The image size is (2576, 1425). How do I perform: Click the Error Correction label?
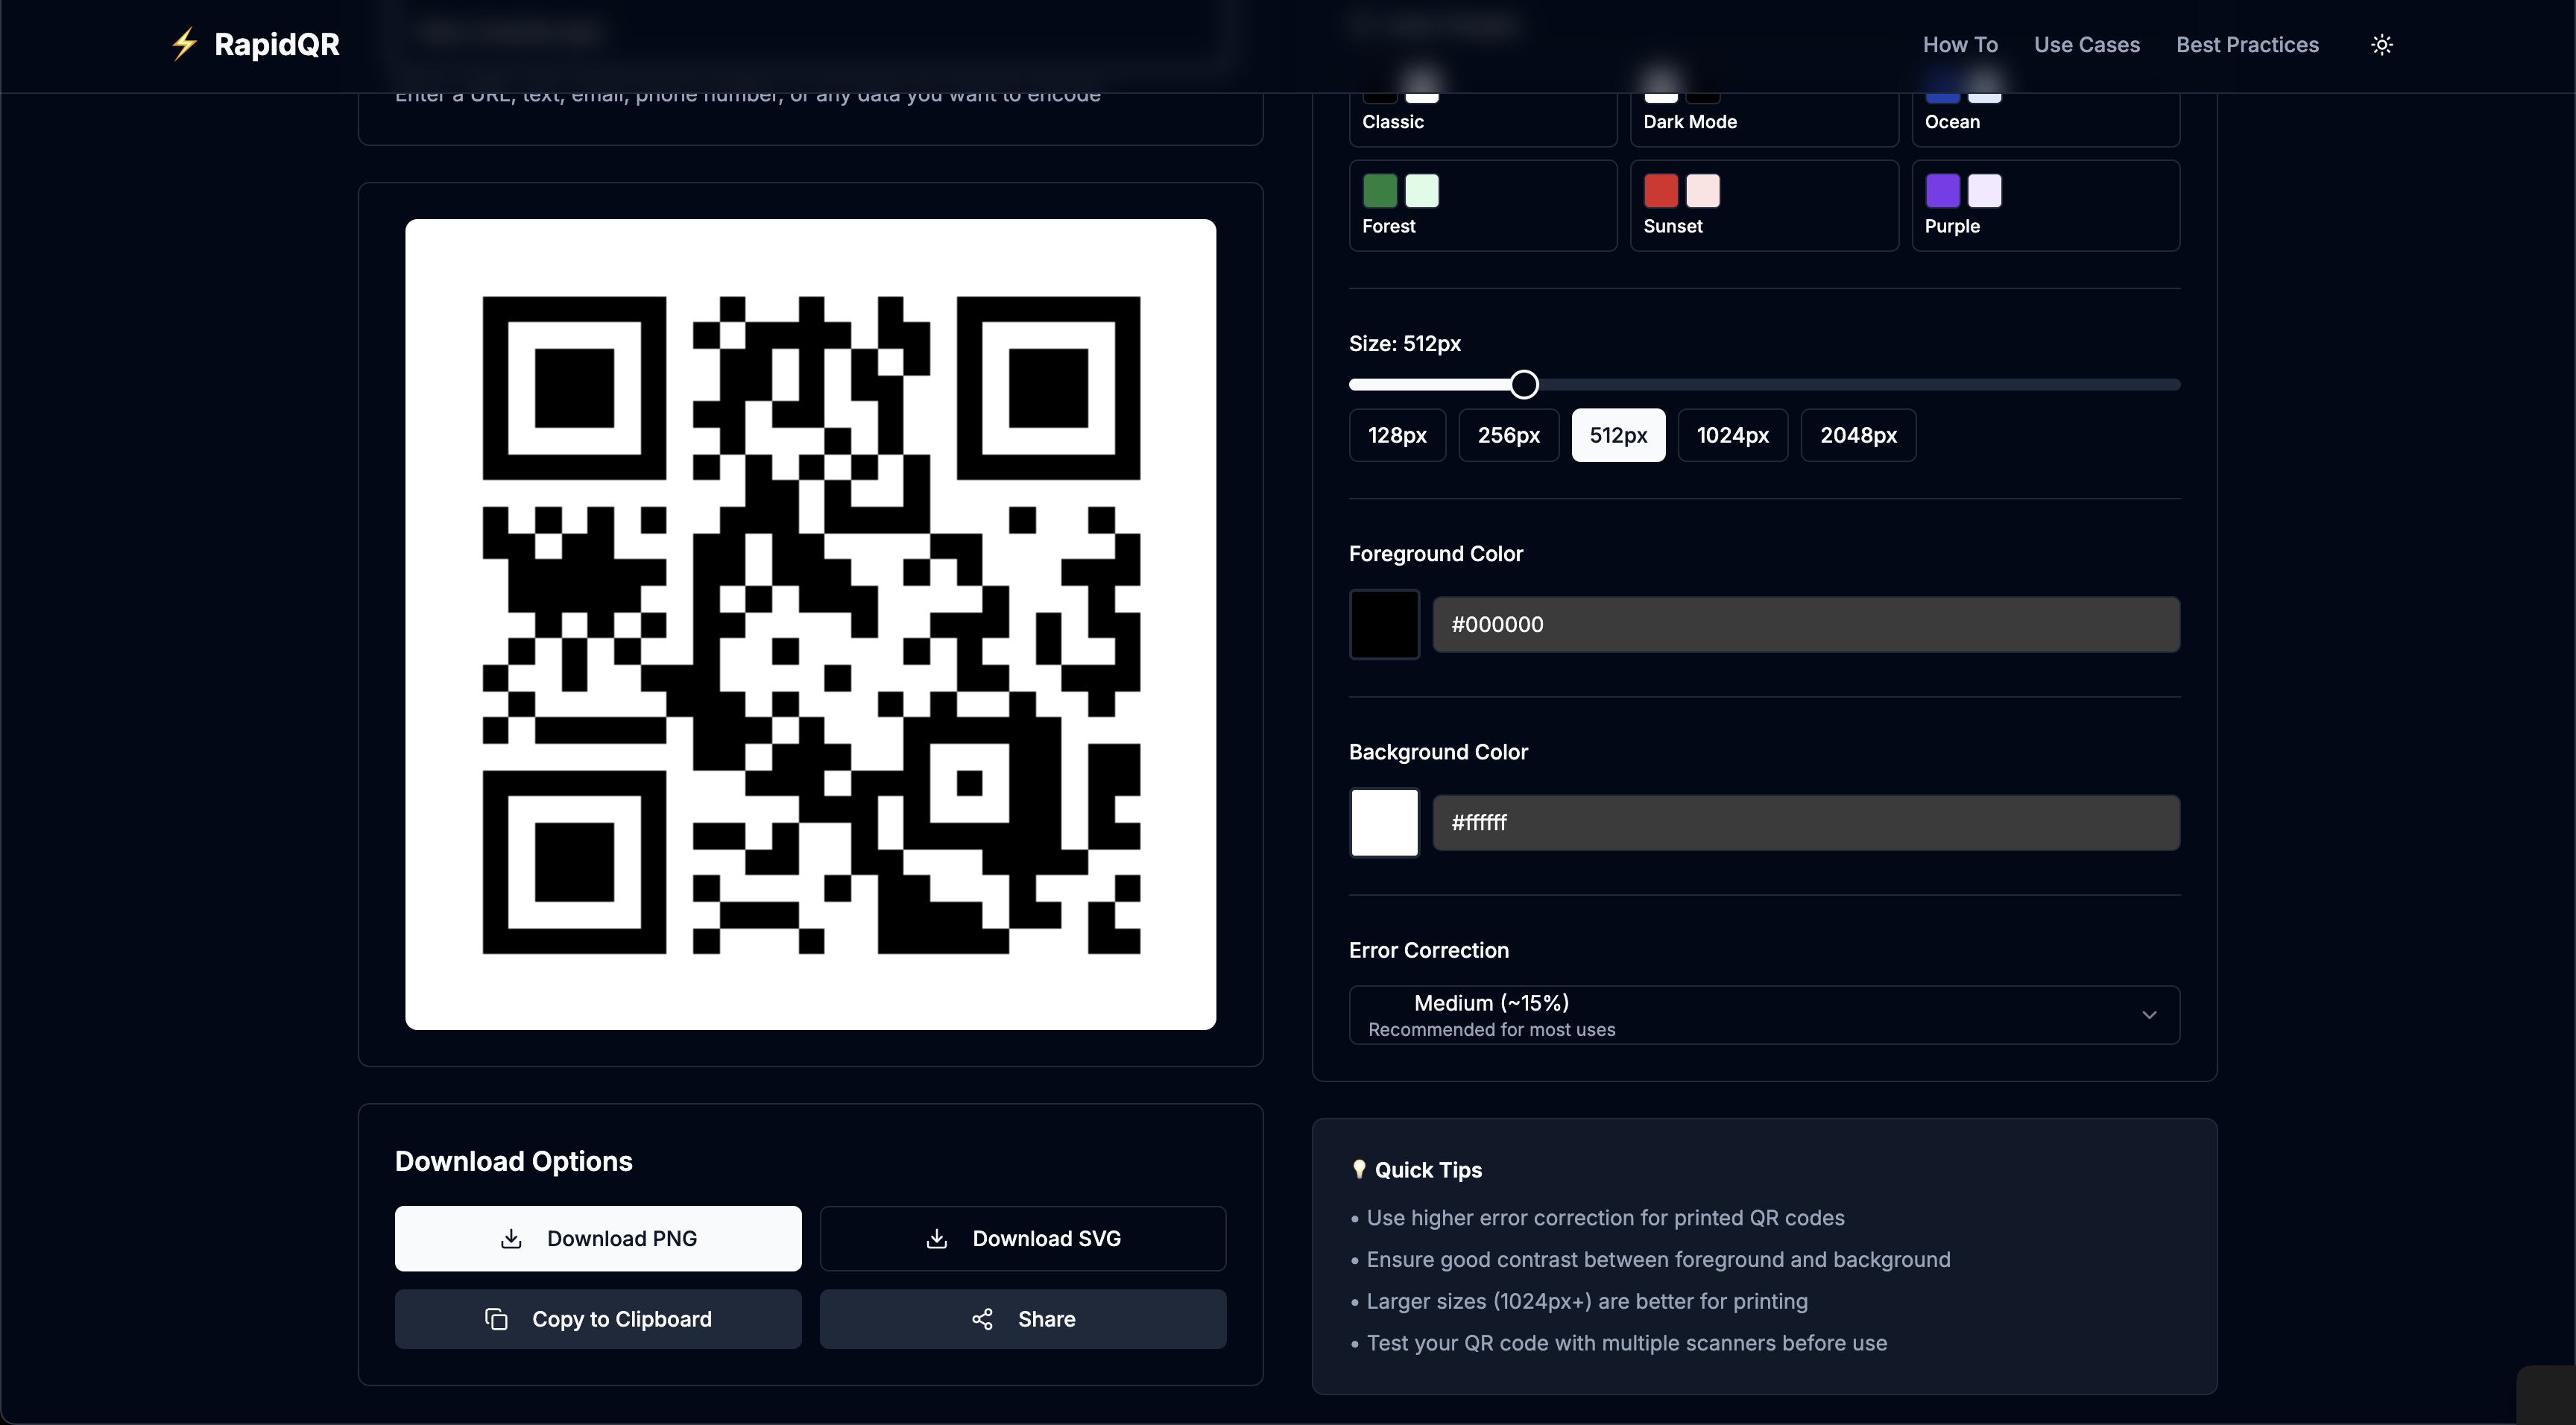(1428, 950)
